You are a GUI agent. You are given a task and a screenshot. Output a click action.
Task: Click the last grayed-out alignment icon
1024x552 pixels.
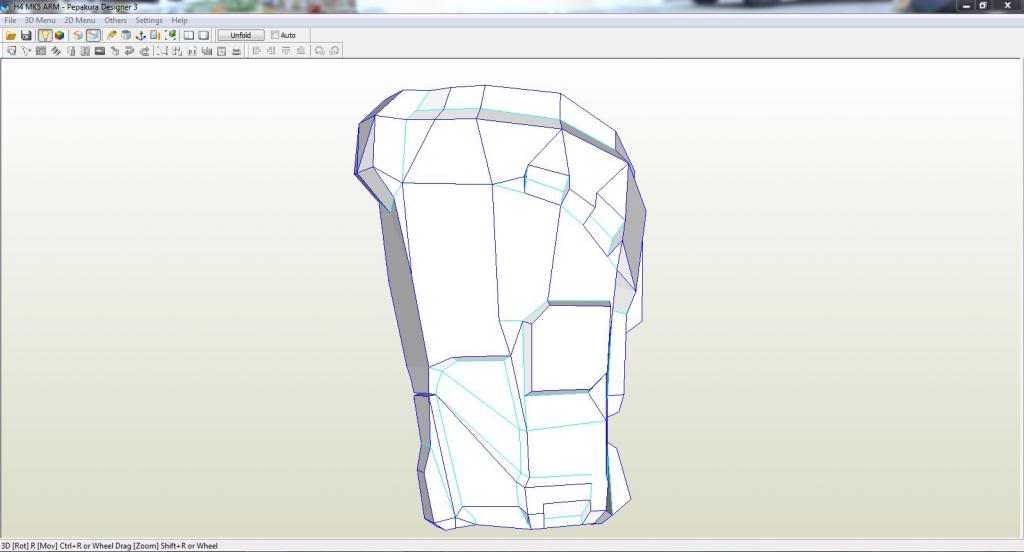300,51
